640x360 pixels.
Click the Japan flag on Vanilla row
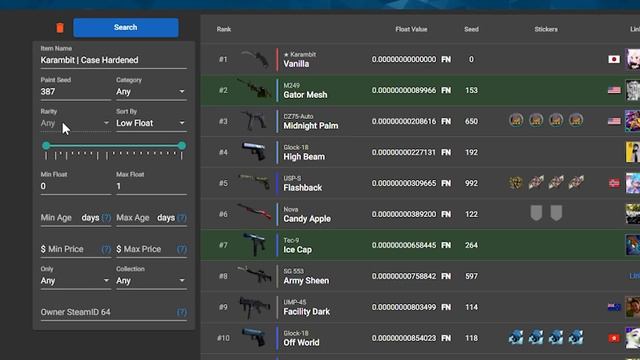click(x=614, y=59)
